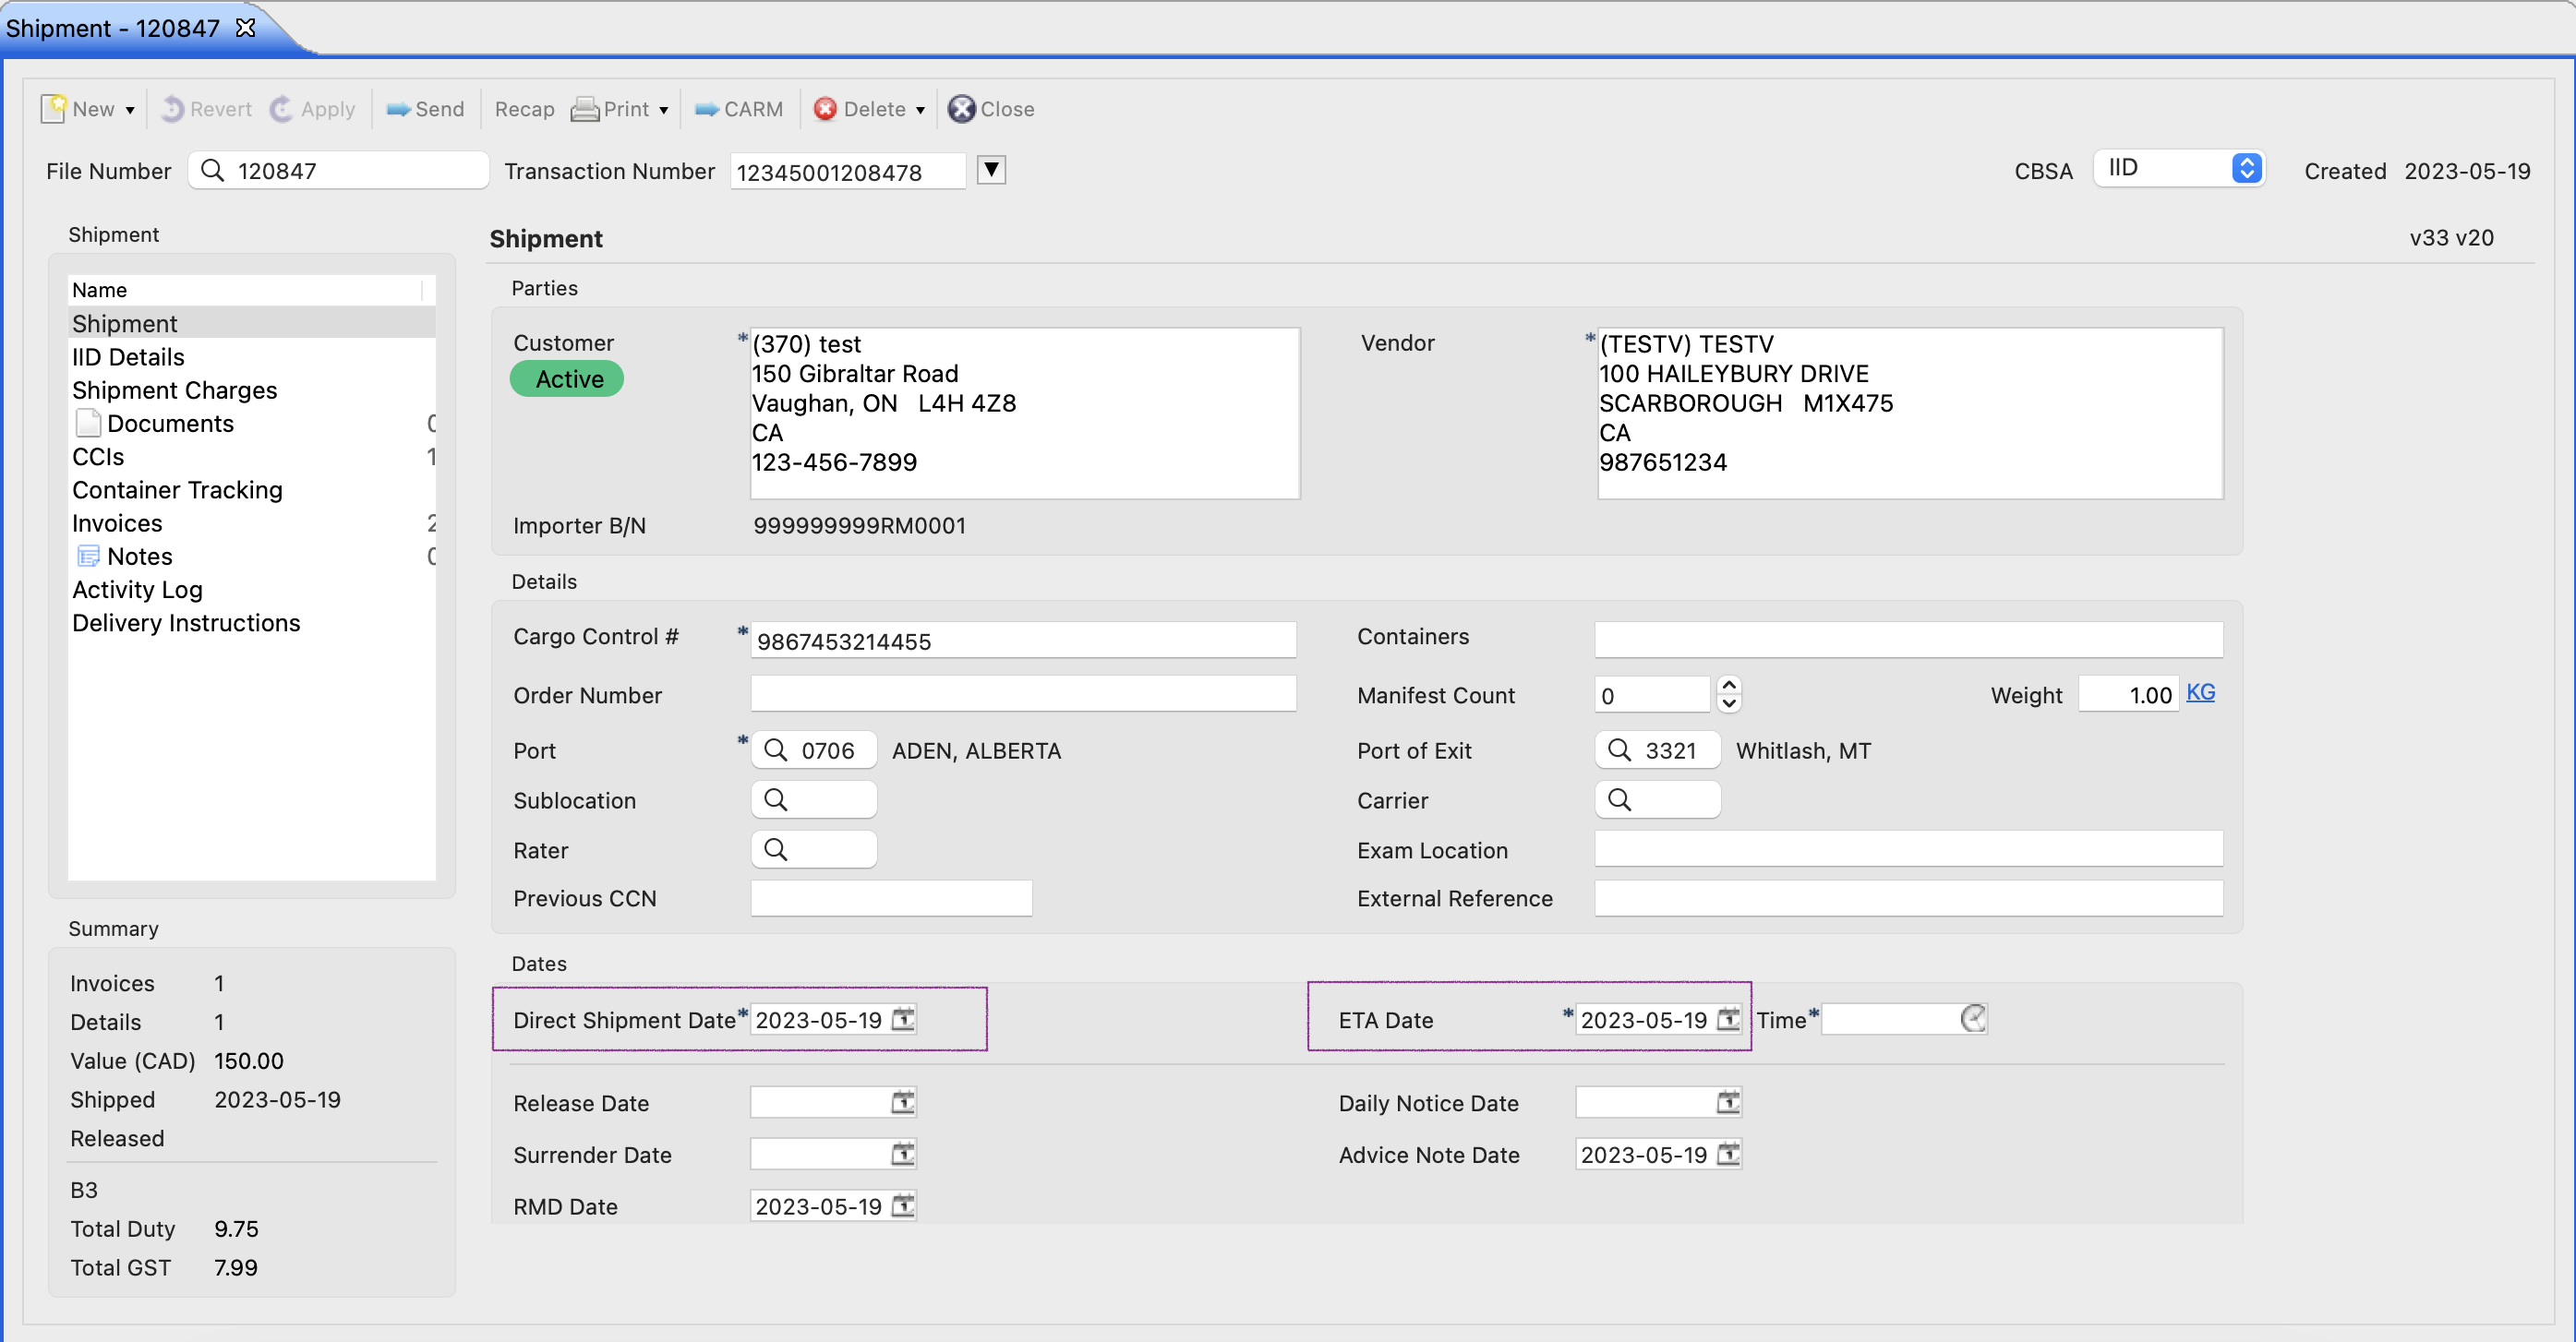Image resolution: width=2576 pixels, height=1342 pixels.
Task: Open the Recap view
Action: tap(524, 109)
